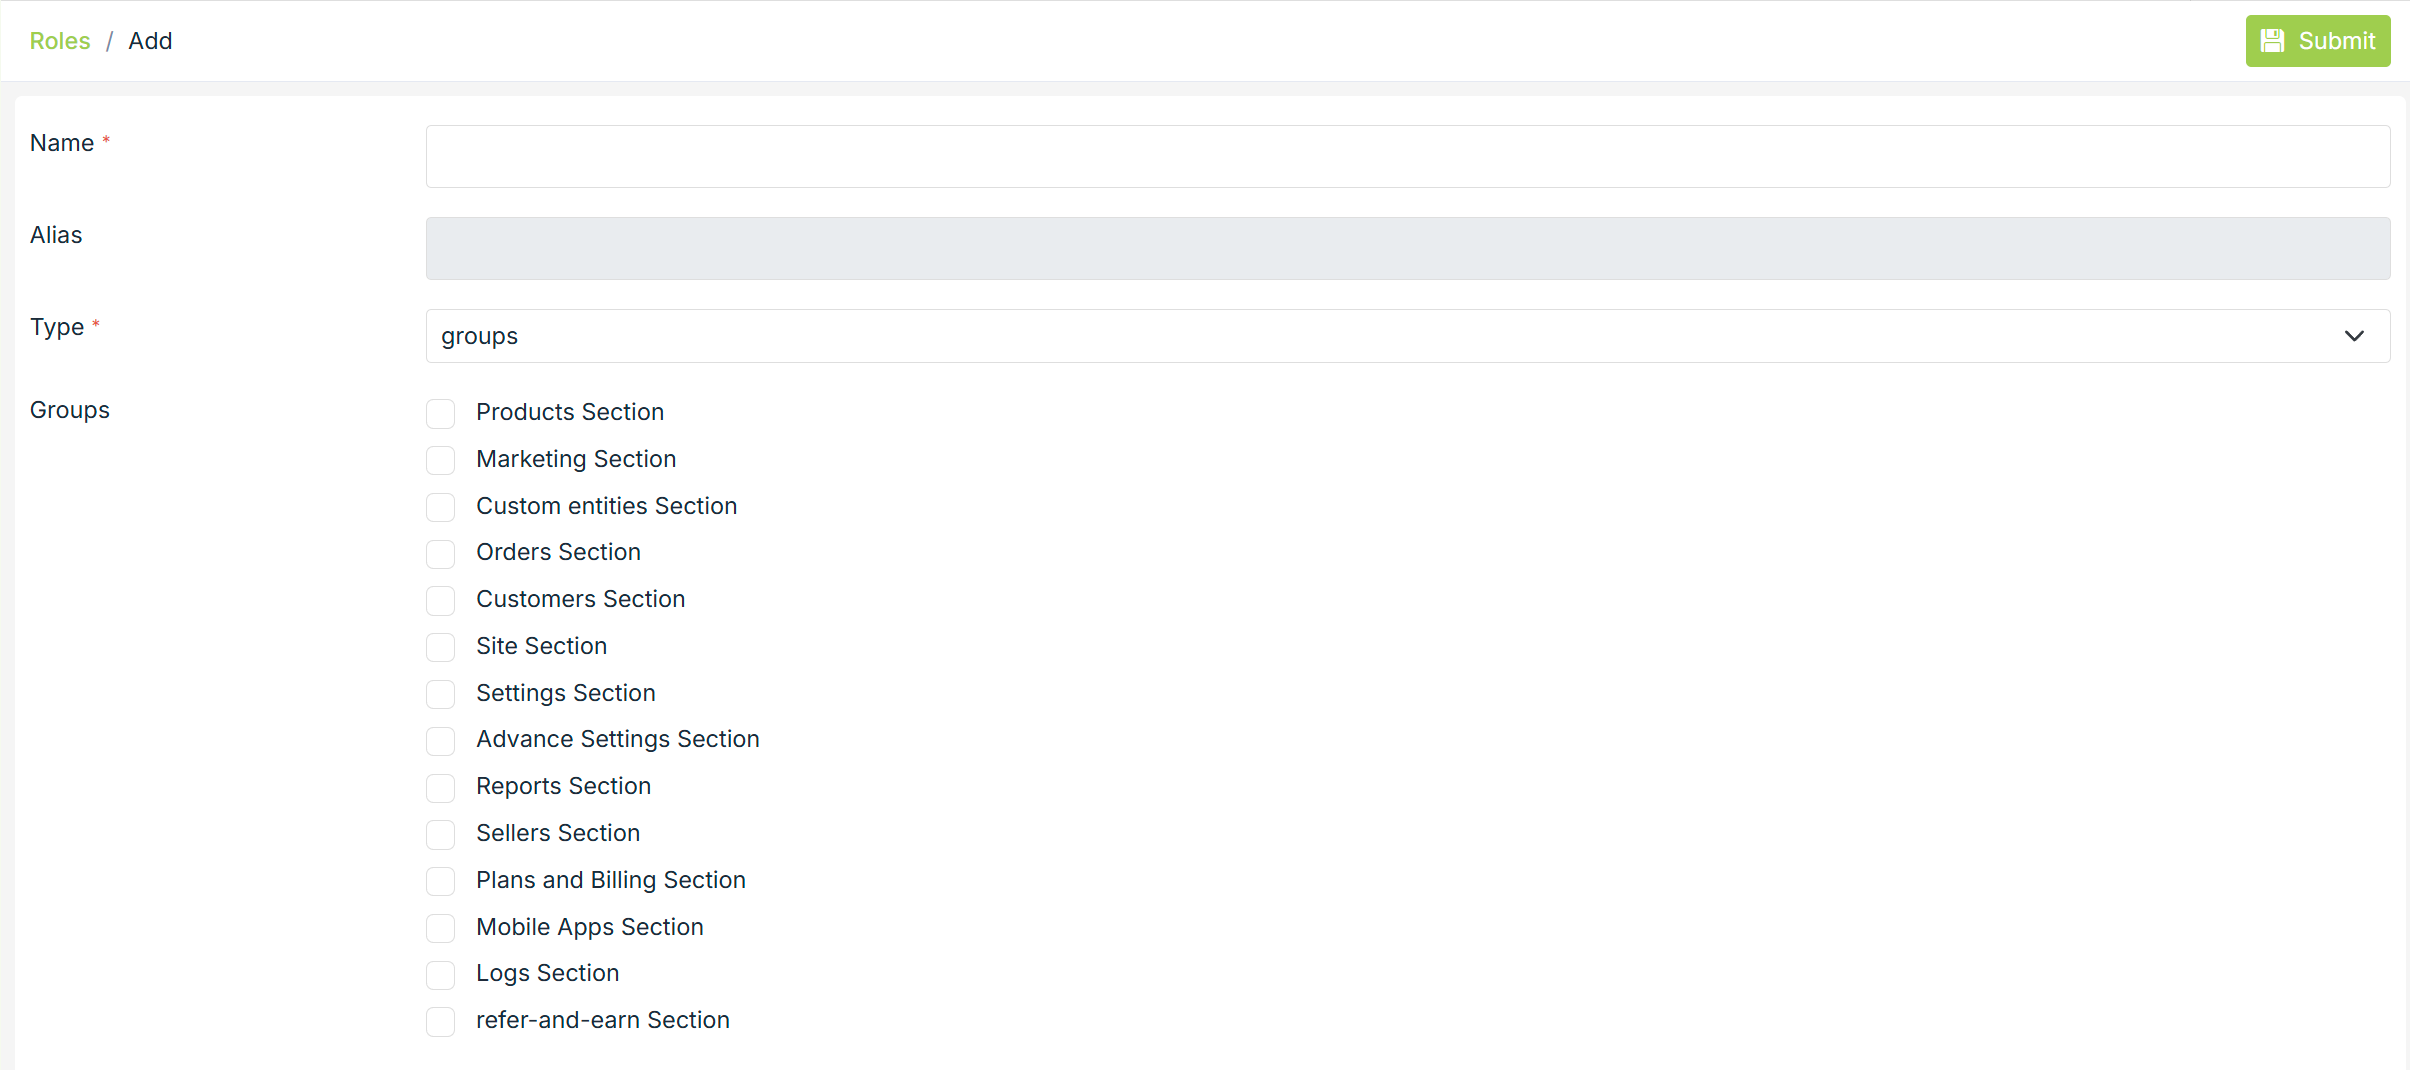Click the disabled Alias field
The image size is (2410, 1070).
(1407, 248)
